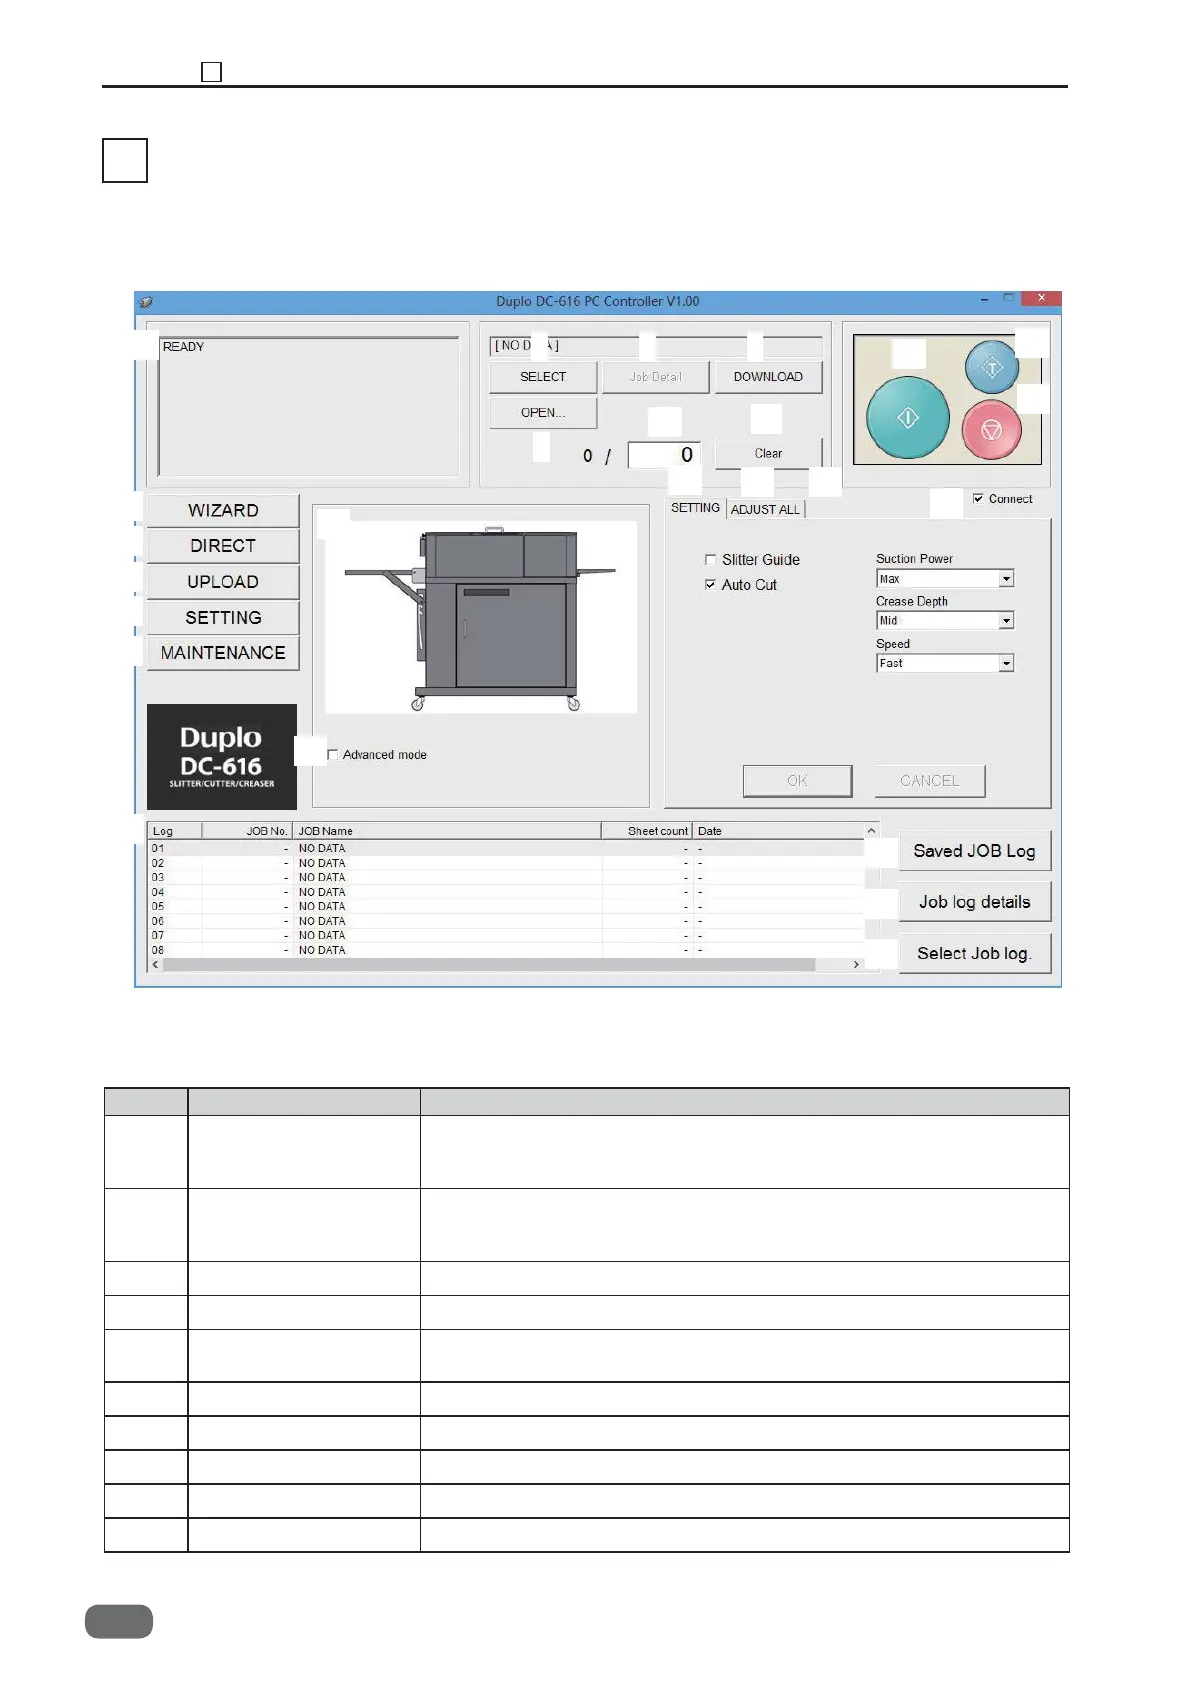This screenshot has height=1684, width=1190.
Task: Click the OK button
Action: [x=797, y=781]
